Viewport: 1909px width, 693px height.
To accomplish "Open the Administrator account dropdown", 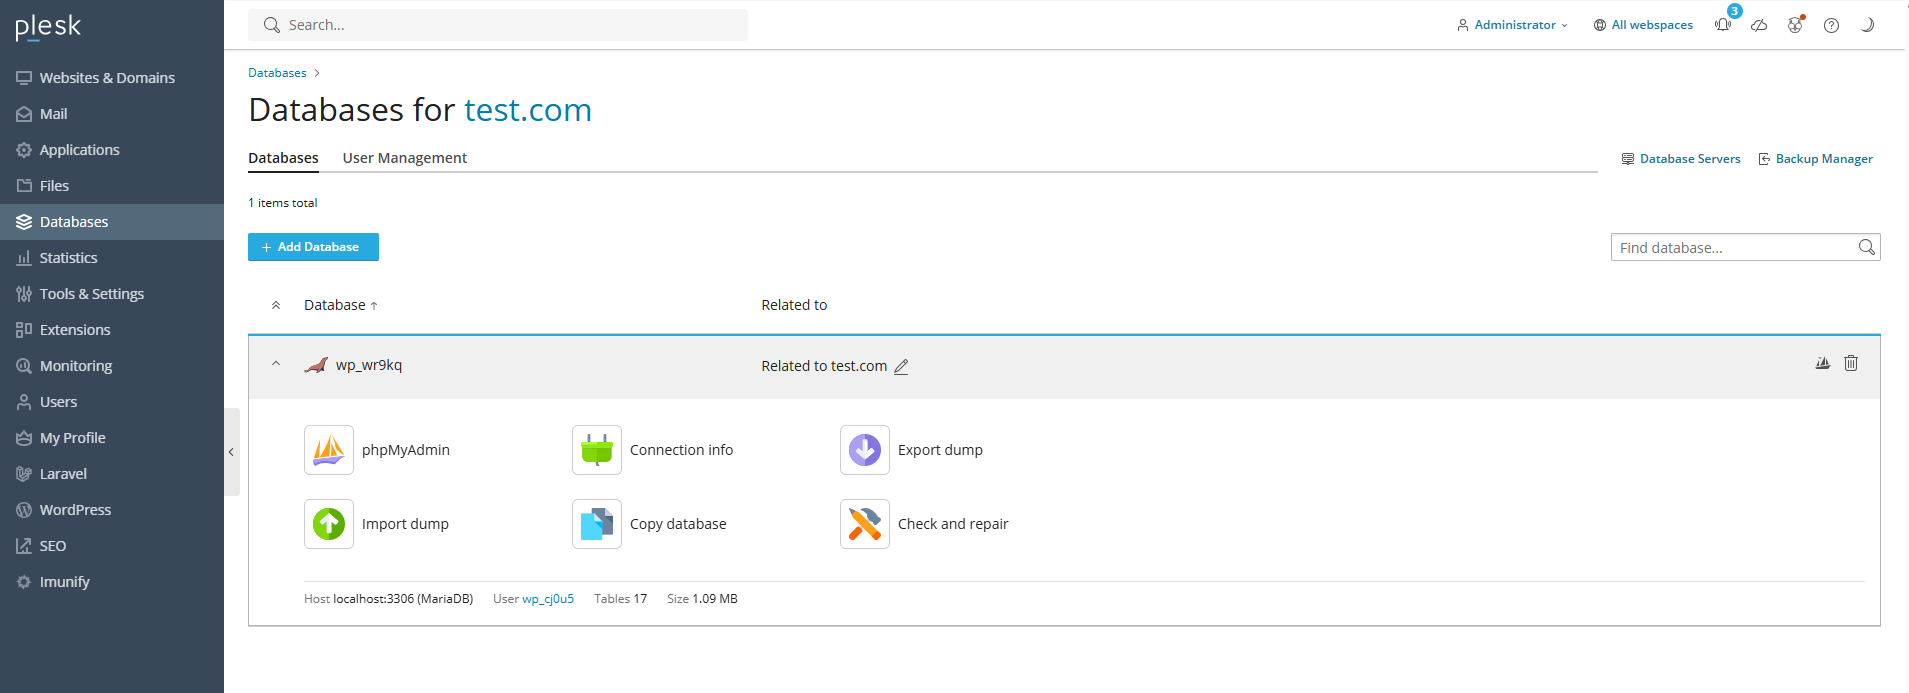I will 1513,25.
